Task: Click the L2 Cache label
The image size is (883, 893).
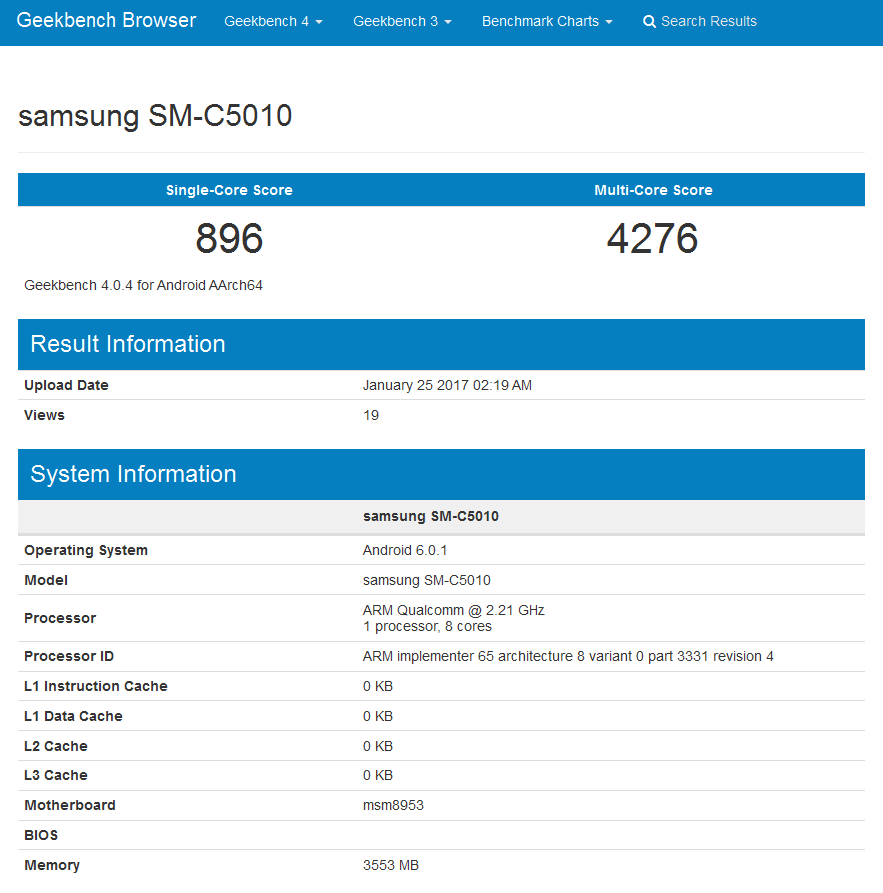Action: point(56,746)
